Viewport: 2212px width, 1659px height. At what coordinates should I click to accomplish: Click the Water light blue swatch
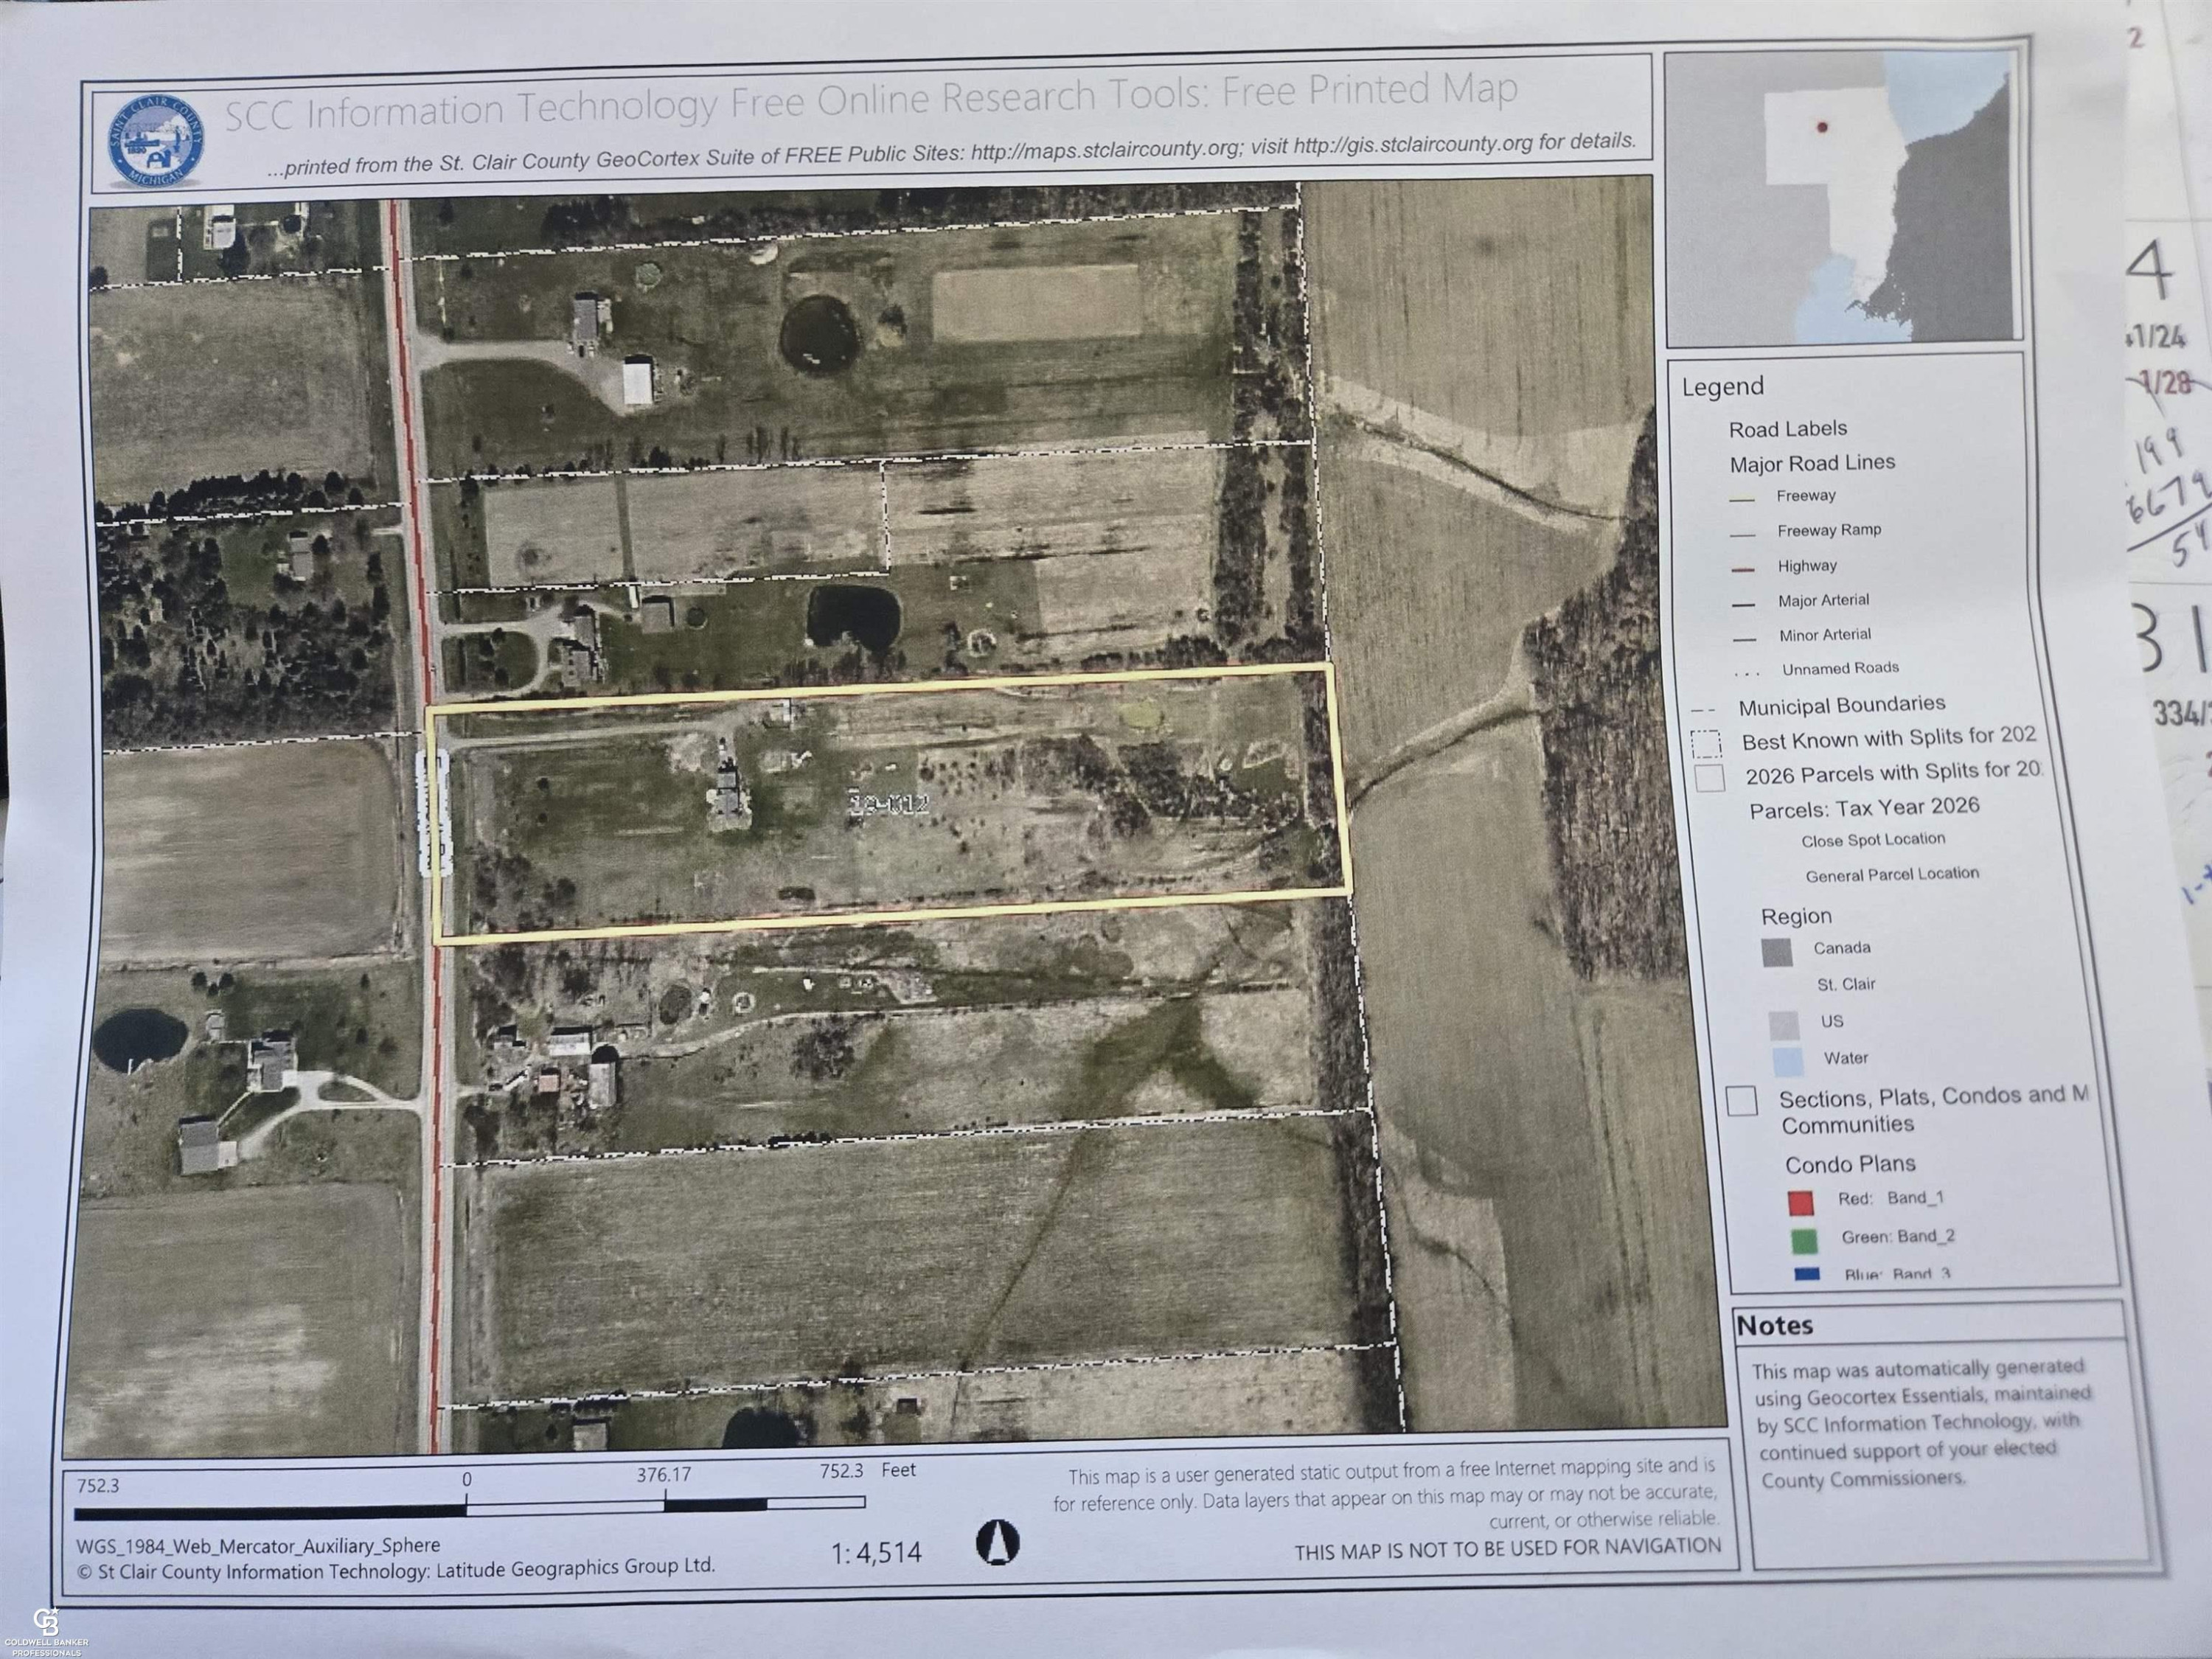(1787, 1060)
